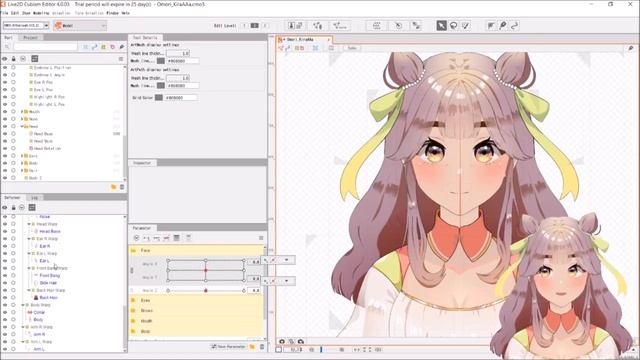Click the pen icon in Part panel toolbar
640x360 pixels.
point(122,47)
